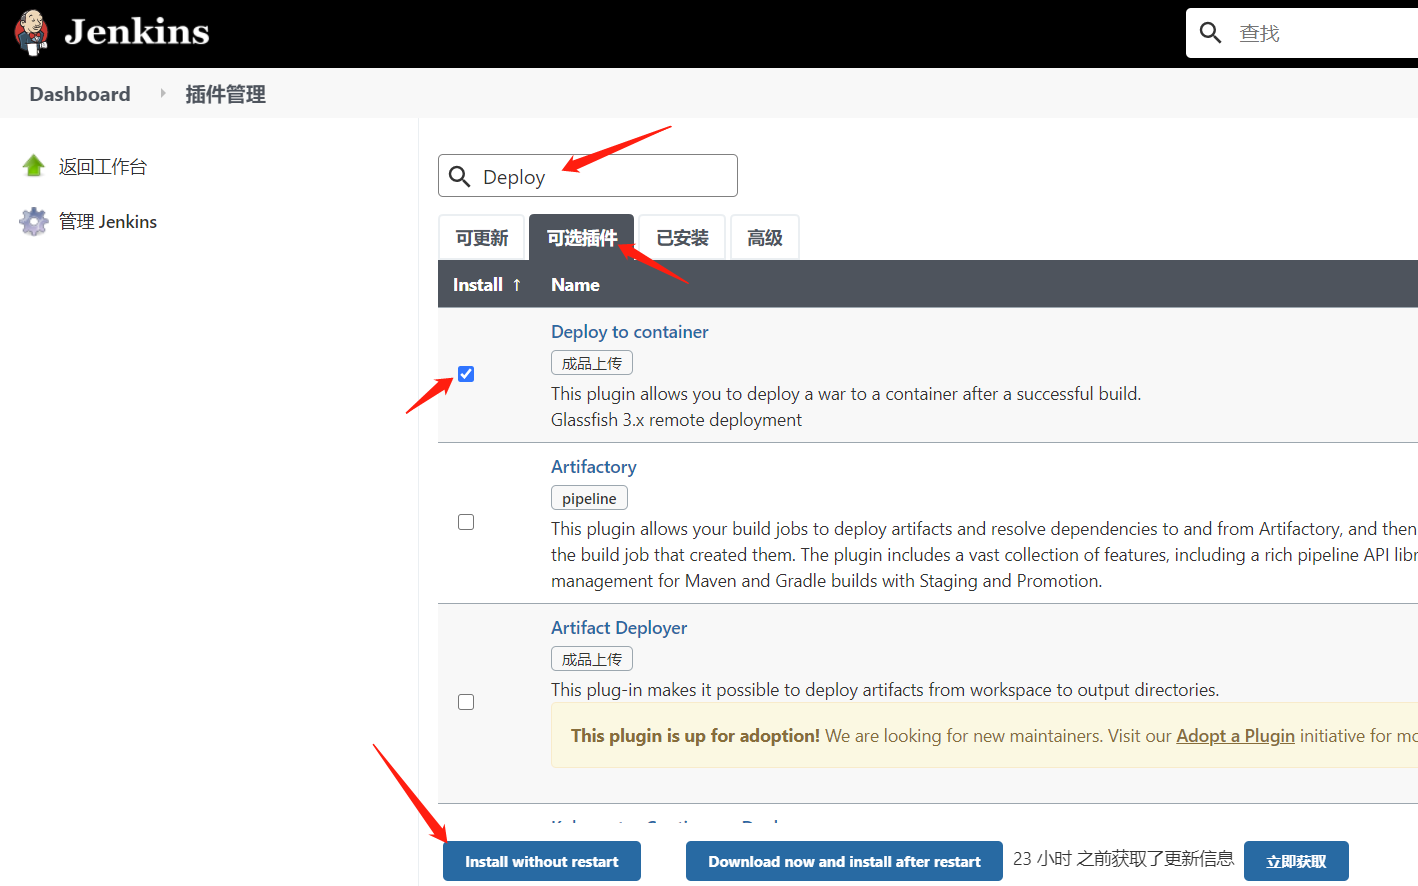Sort by the Install column header
1418x886 pixels.
pos(487,285)
